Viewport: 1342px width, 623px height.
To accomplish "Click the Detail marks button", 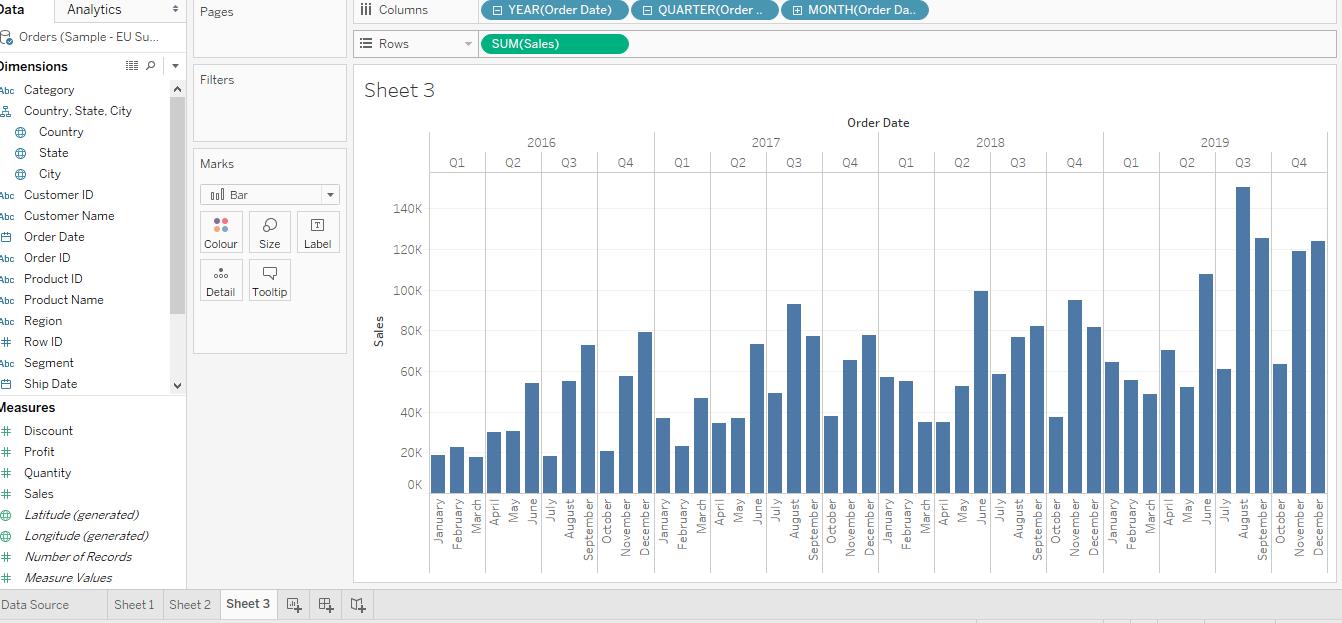I will click(x=221, y=280).
